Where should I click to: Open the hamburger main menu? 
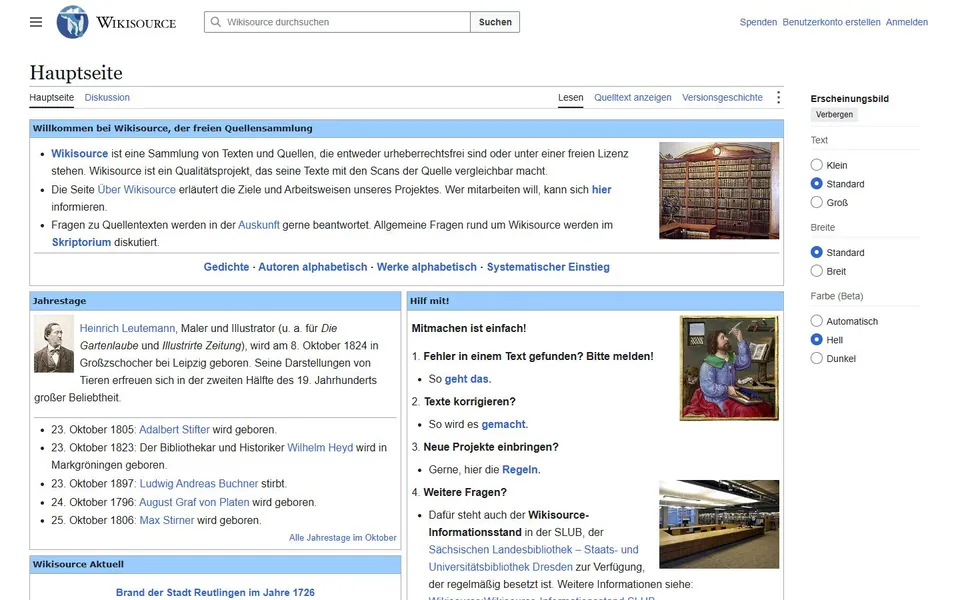[x=36, y=22]
